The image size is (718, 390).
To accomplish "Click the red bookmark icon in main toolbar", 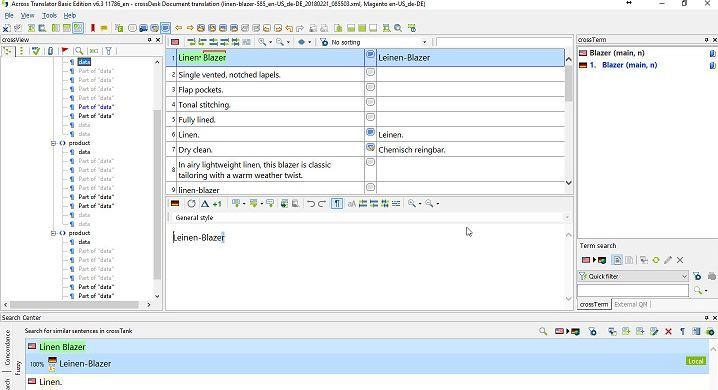I will pyautogui.click(x=92, y=28).
